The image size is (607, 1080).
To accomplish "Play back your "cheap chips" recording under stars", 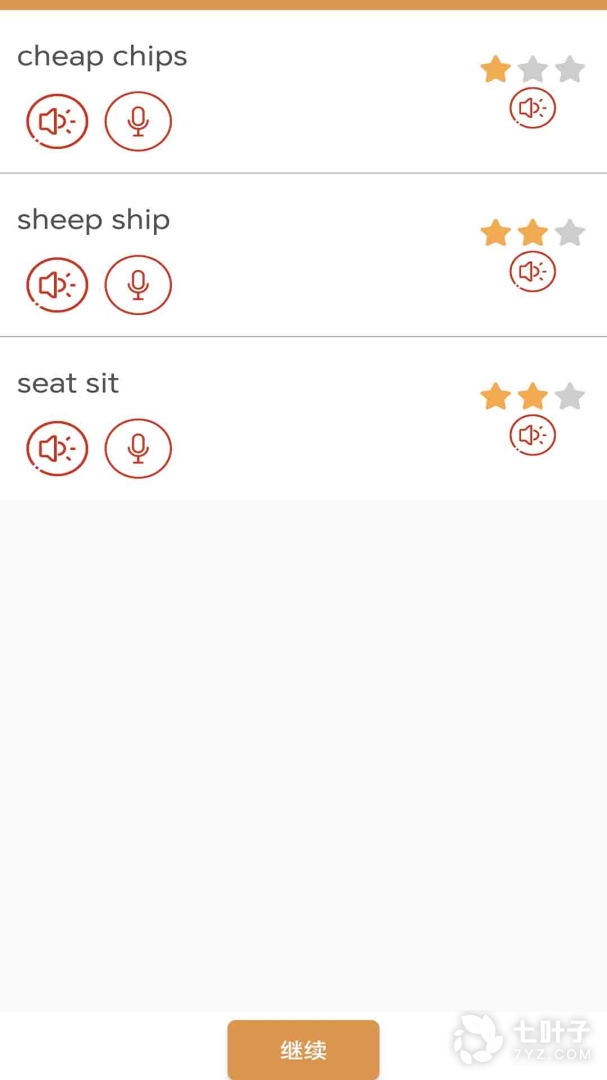I will (x=532, y=108).
